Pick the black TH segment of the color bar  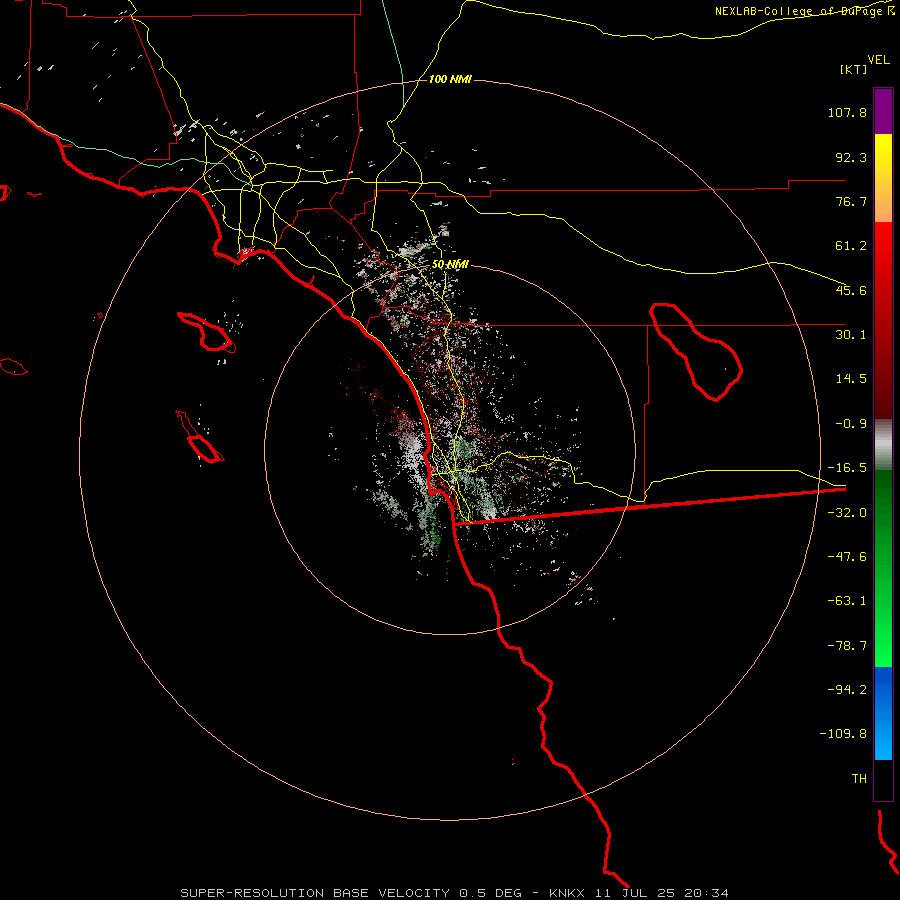tap(883, 780)
